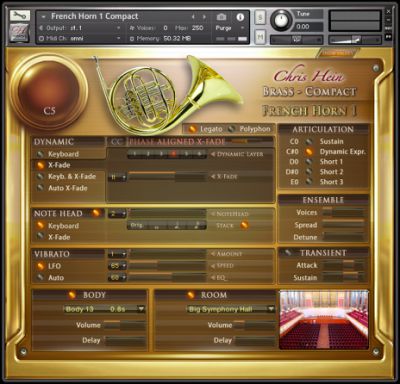Select the Short 3 articulation
Image resolution: width=400 pixels, height=384 pixels.
(x=309, y=182)
